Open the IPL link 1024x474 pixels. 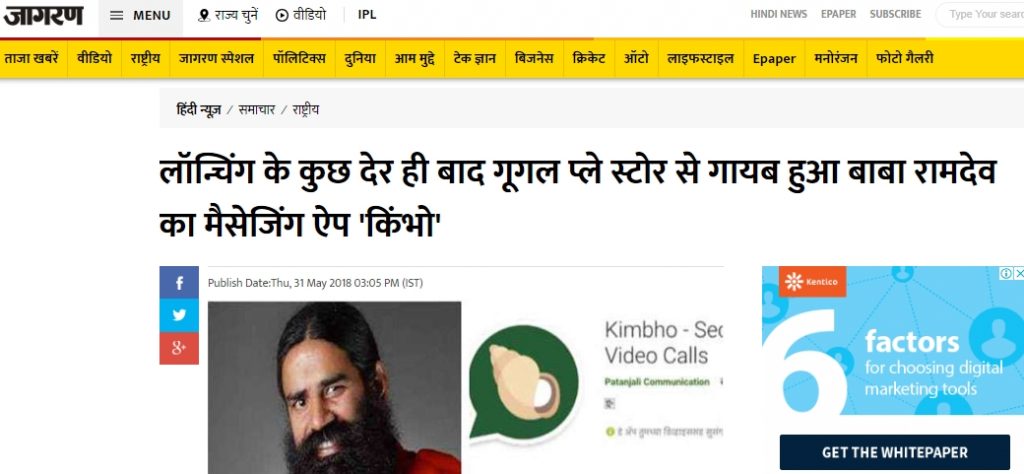click(367, 14)
